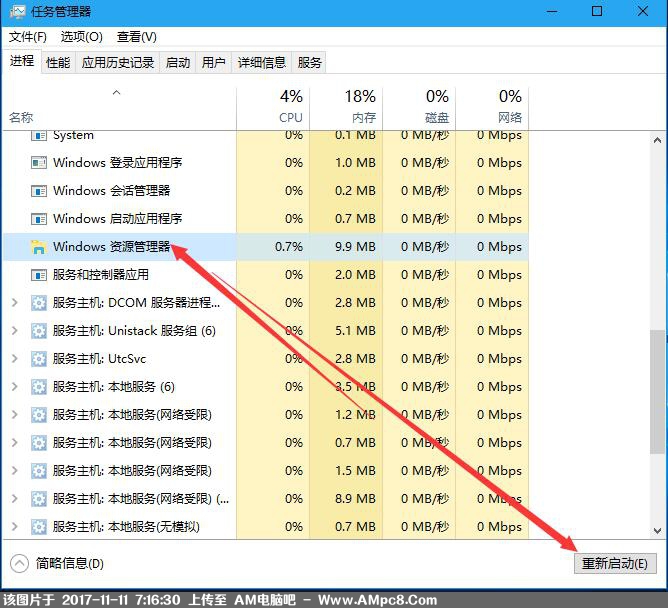Sort processes by the 名称 column header
668x608 pixels.
119,109
